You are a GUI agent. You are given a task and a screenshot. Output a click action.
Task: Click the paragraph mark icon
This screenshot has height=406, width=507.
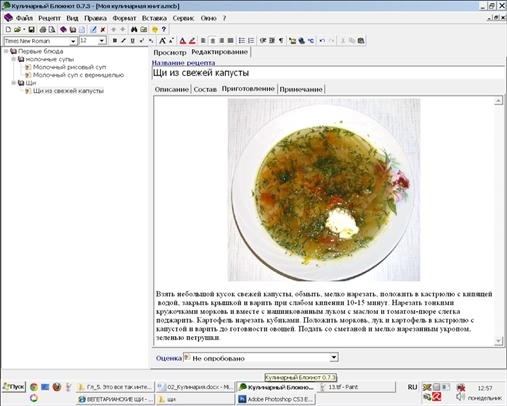281,41
